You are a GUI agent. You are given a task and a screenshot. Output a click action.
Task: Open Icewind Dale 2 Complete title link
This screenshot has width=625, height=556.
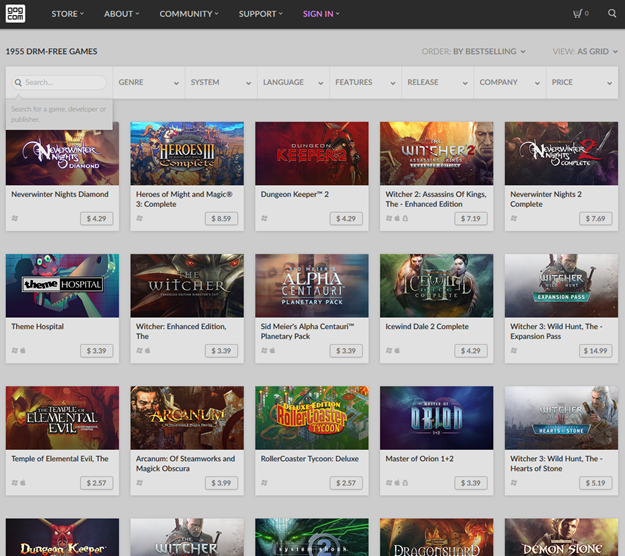pos(427,326)
